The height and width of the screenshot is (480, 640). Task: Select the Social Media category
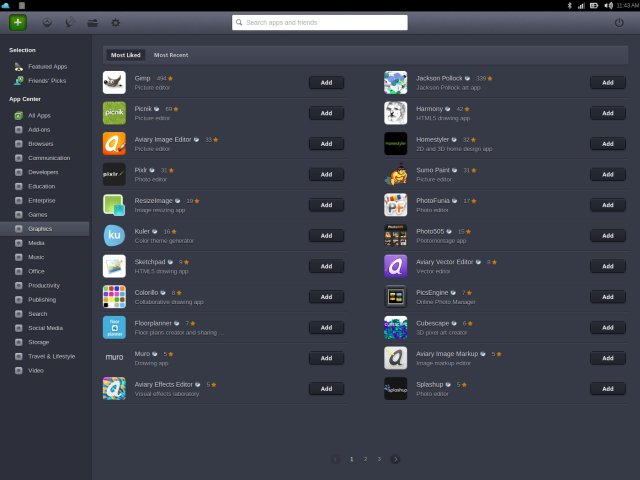(x=45, y=328)
